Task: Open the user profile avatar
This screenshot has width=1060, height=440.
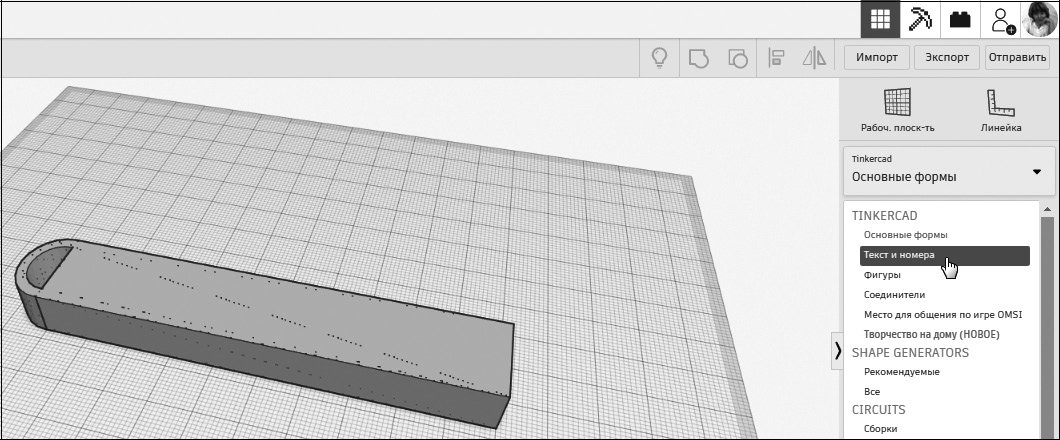Action: coord(1040,20)
